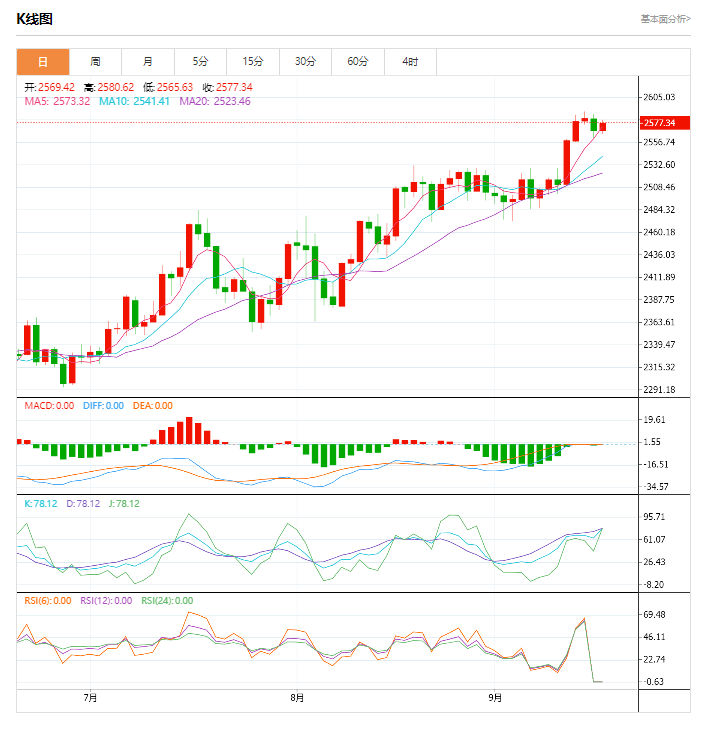722x740 pixels.
Task: Open the 15分 timeframe tab
Action: tap(253, 62)
